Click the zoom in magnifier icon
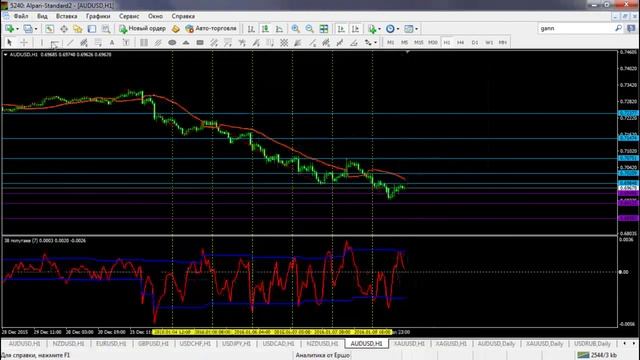 coord(296,29)
